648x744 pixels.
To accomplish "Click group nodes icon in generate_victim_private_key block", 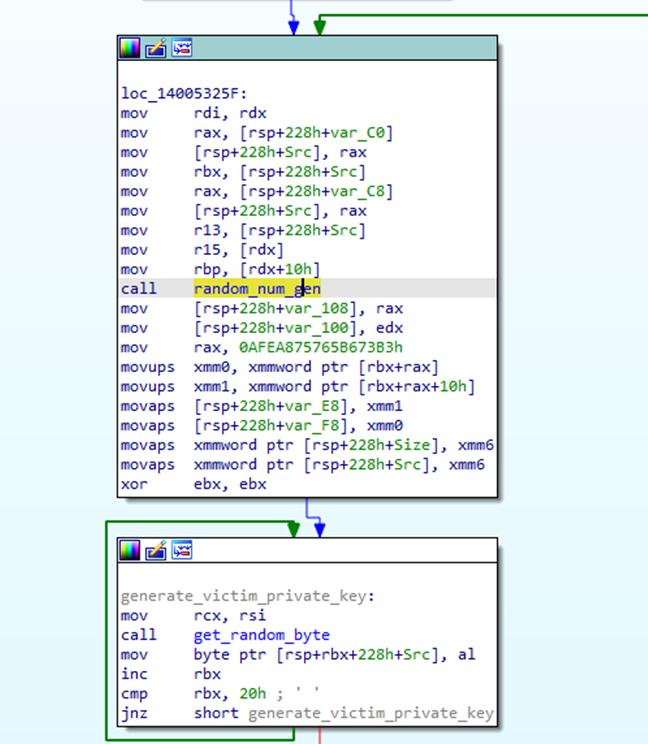I will click(182, 550).
